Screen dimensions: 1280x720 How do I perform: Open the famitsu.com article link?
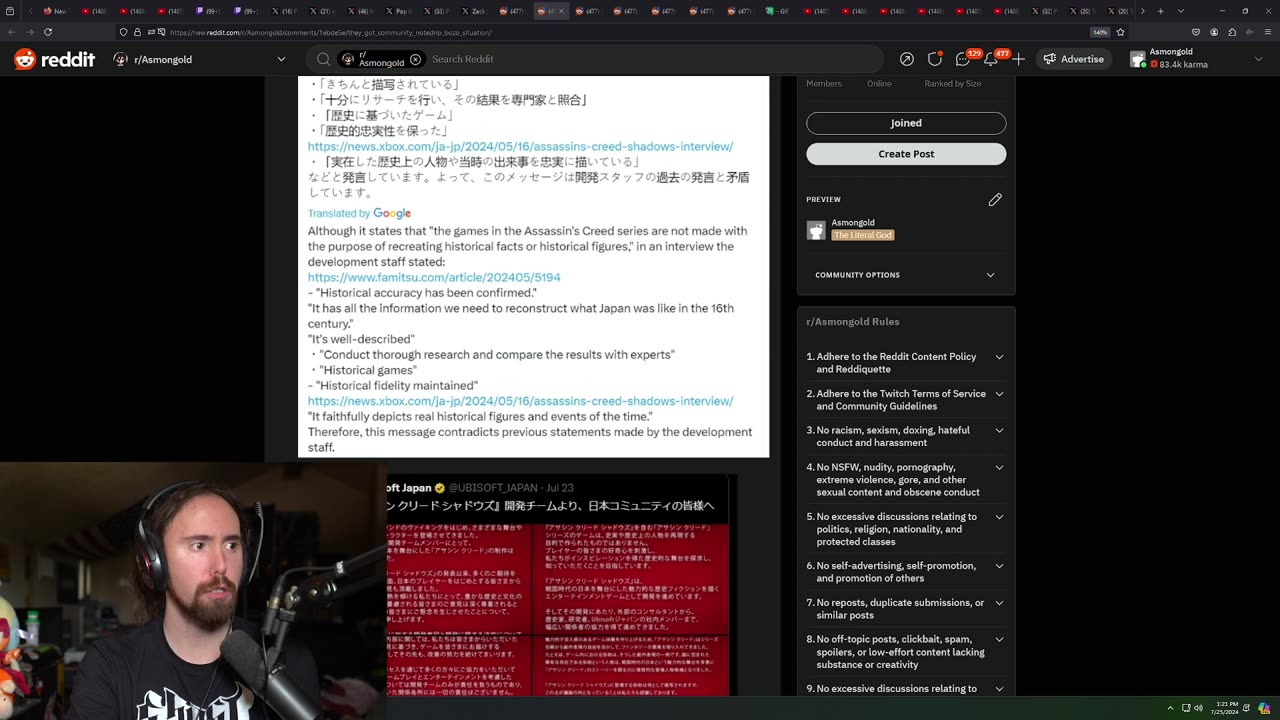click(434, 277)
